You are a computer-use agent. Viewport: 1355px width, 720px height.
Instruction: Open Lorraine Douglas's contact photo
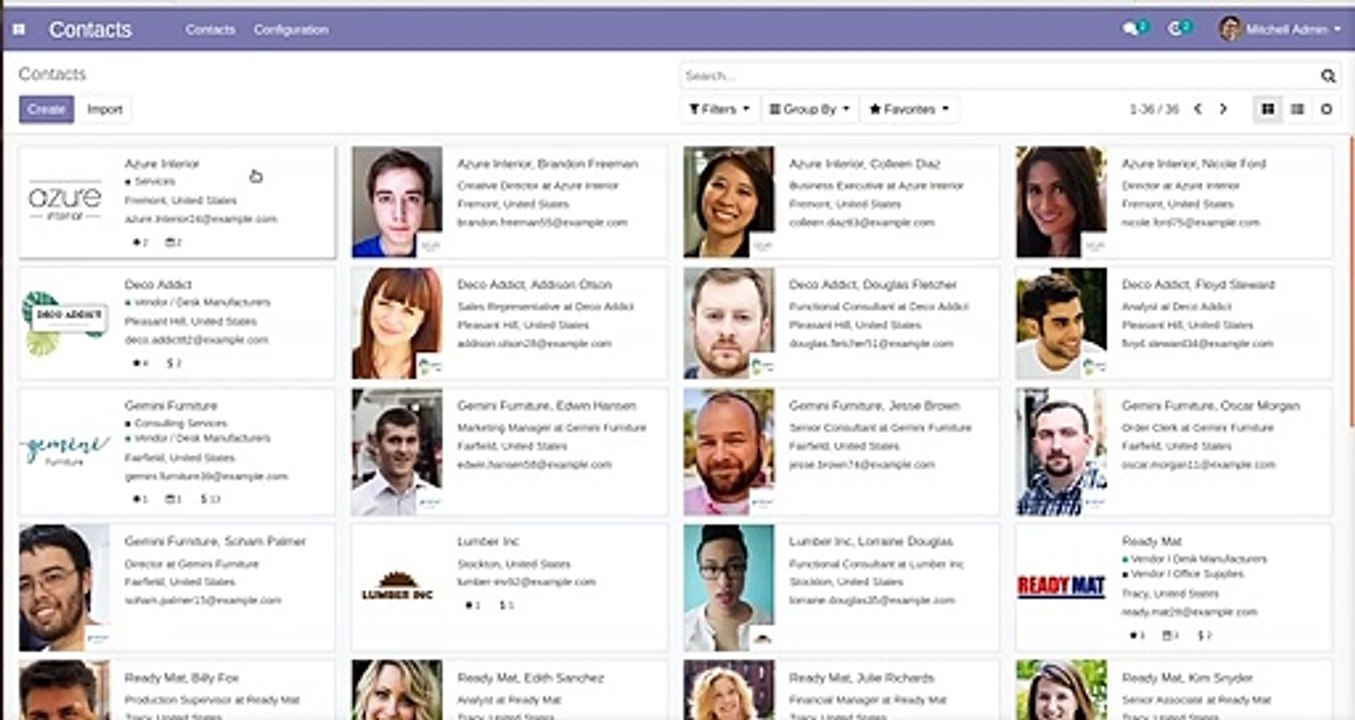click(729, 587)
